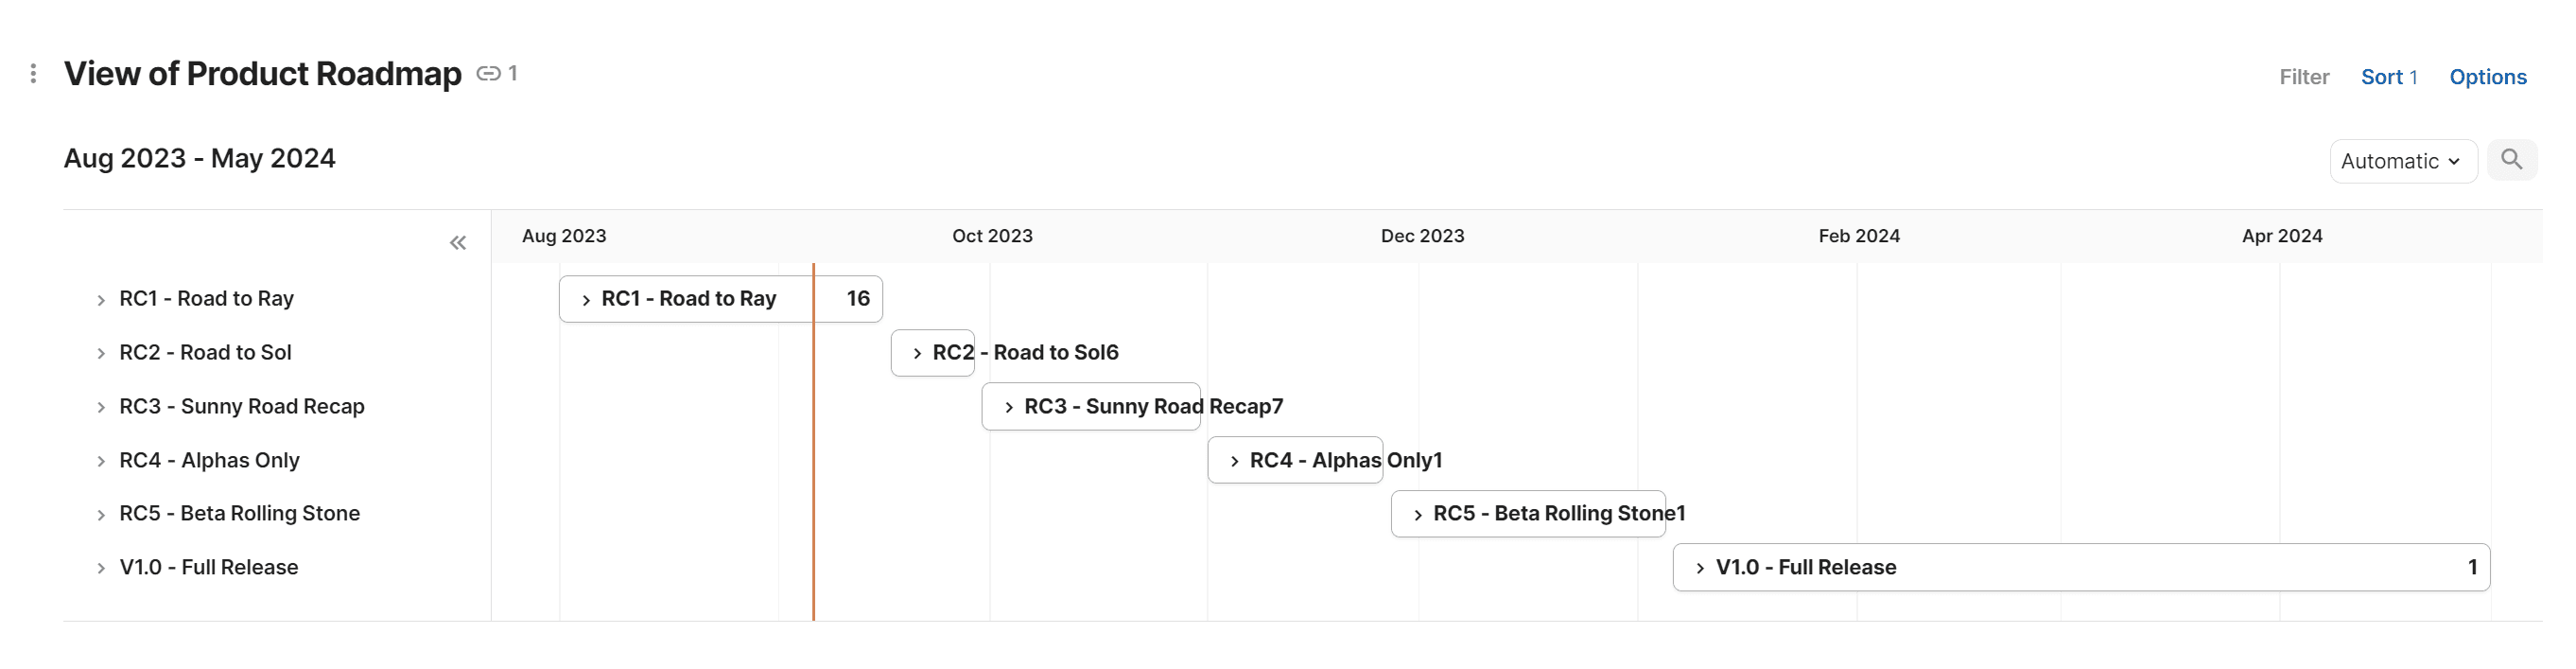This screenshot has width=2576, height=669.
Task: Click the linked source icon beside title
Action: [x=488, y=73]
